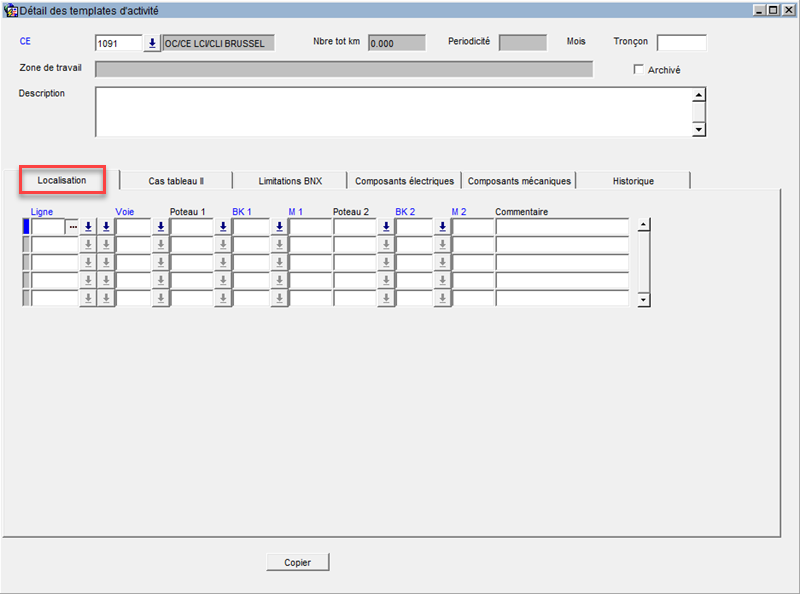Click the CE code field containing 1091
Image resolution: width=800 pixels, height=594 pixels.
(118, 43)
